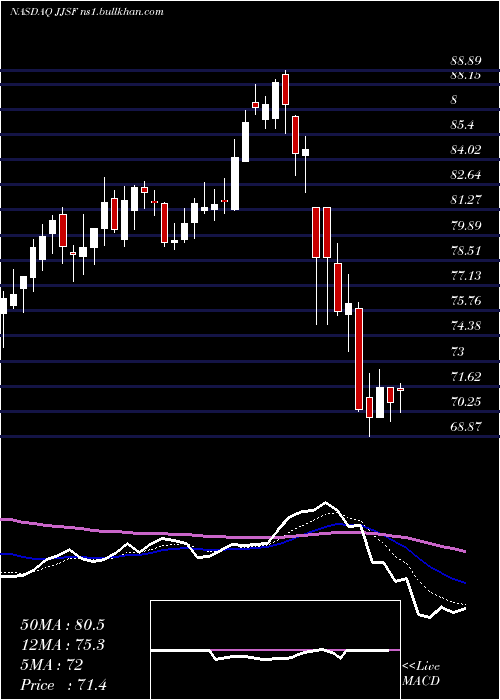Click the 71.62 price axis label
Image resolution: width=500 pixels, height=700 pixels.
coord(466,376)
